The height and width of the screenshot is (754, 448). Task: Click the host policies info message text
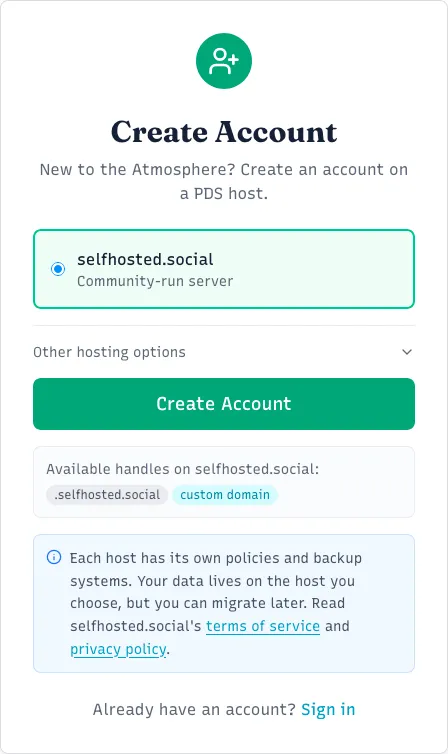pos(216,603)
